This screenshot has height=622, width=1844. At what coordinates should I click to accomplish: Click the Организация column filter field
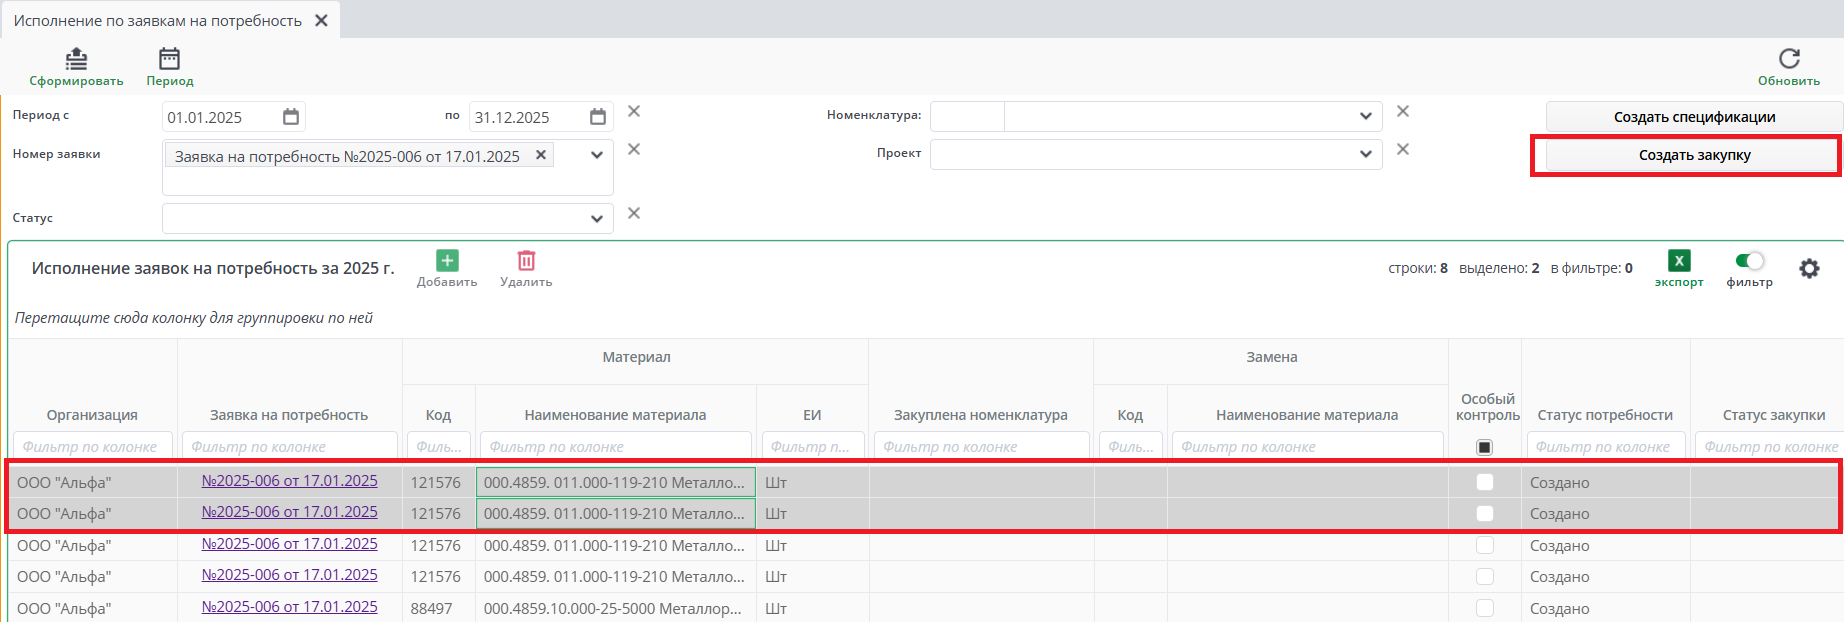pyautogui.click(x=92, y=447)
